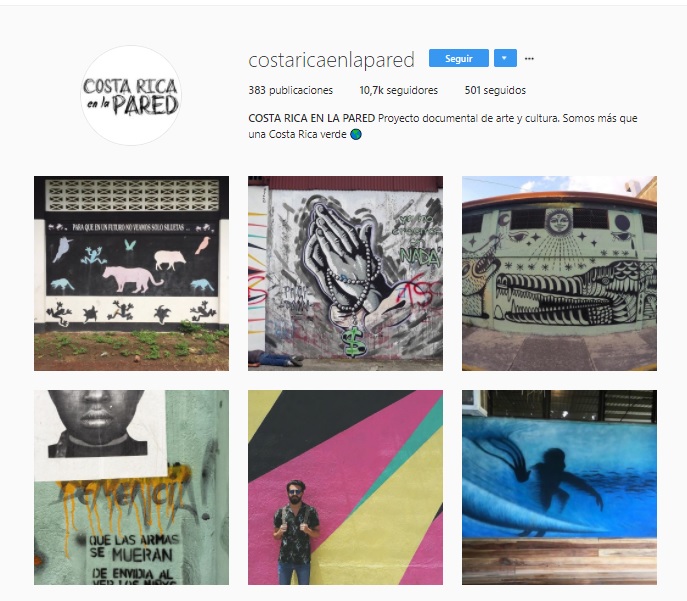
Task: Click the 383 publicaciones count
Action: 290,90
